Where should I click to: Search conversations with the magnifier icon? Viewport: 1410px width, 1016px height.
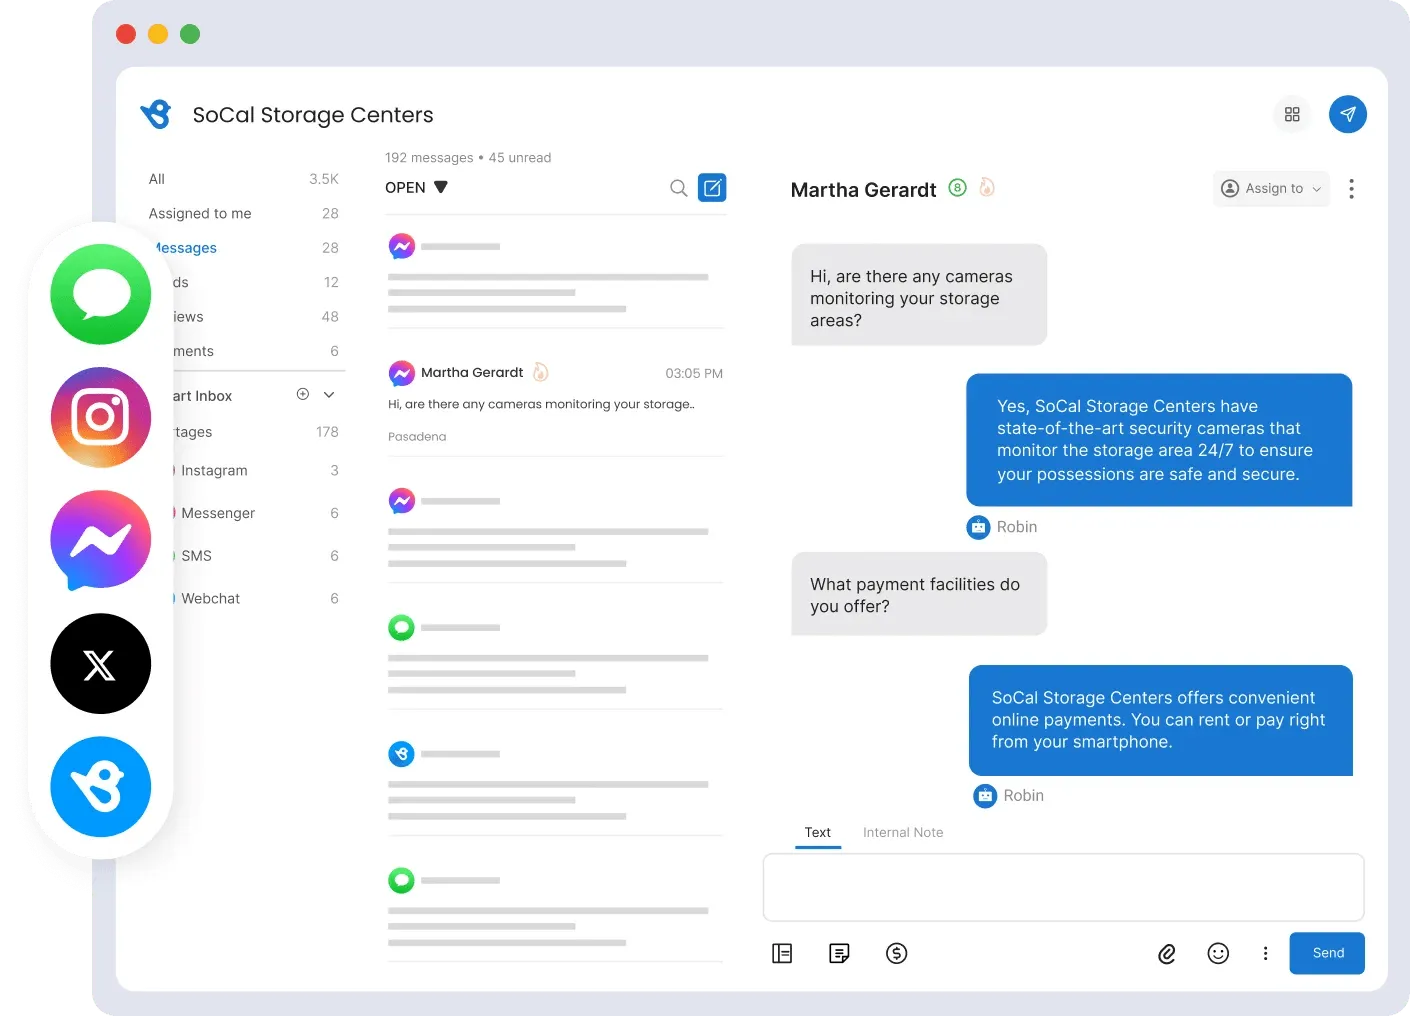(678, 188)
